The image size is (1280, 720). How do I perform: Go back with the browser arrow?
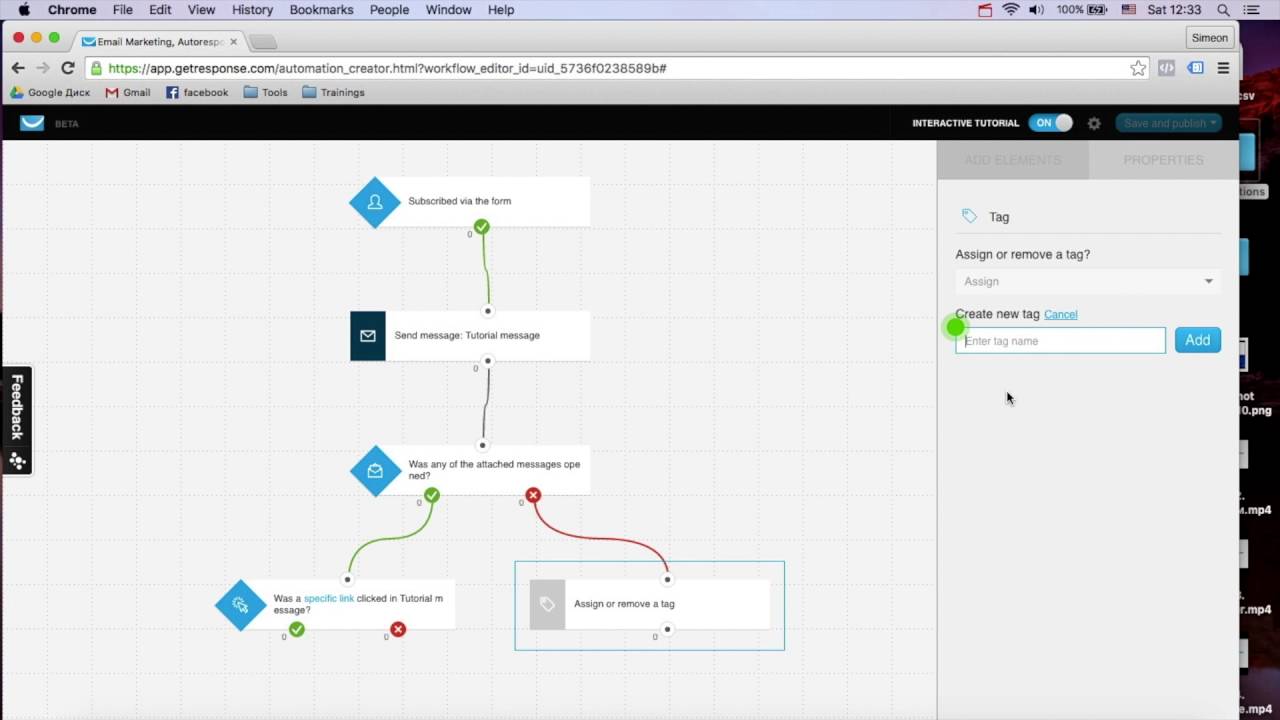(x=18, y=68)
